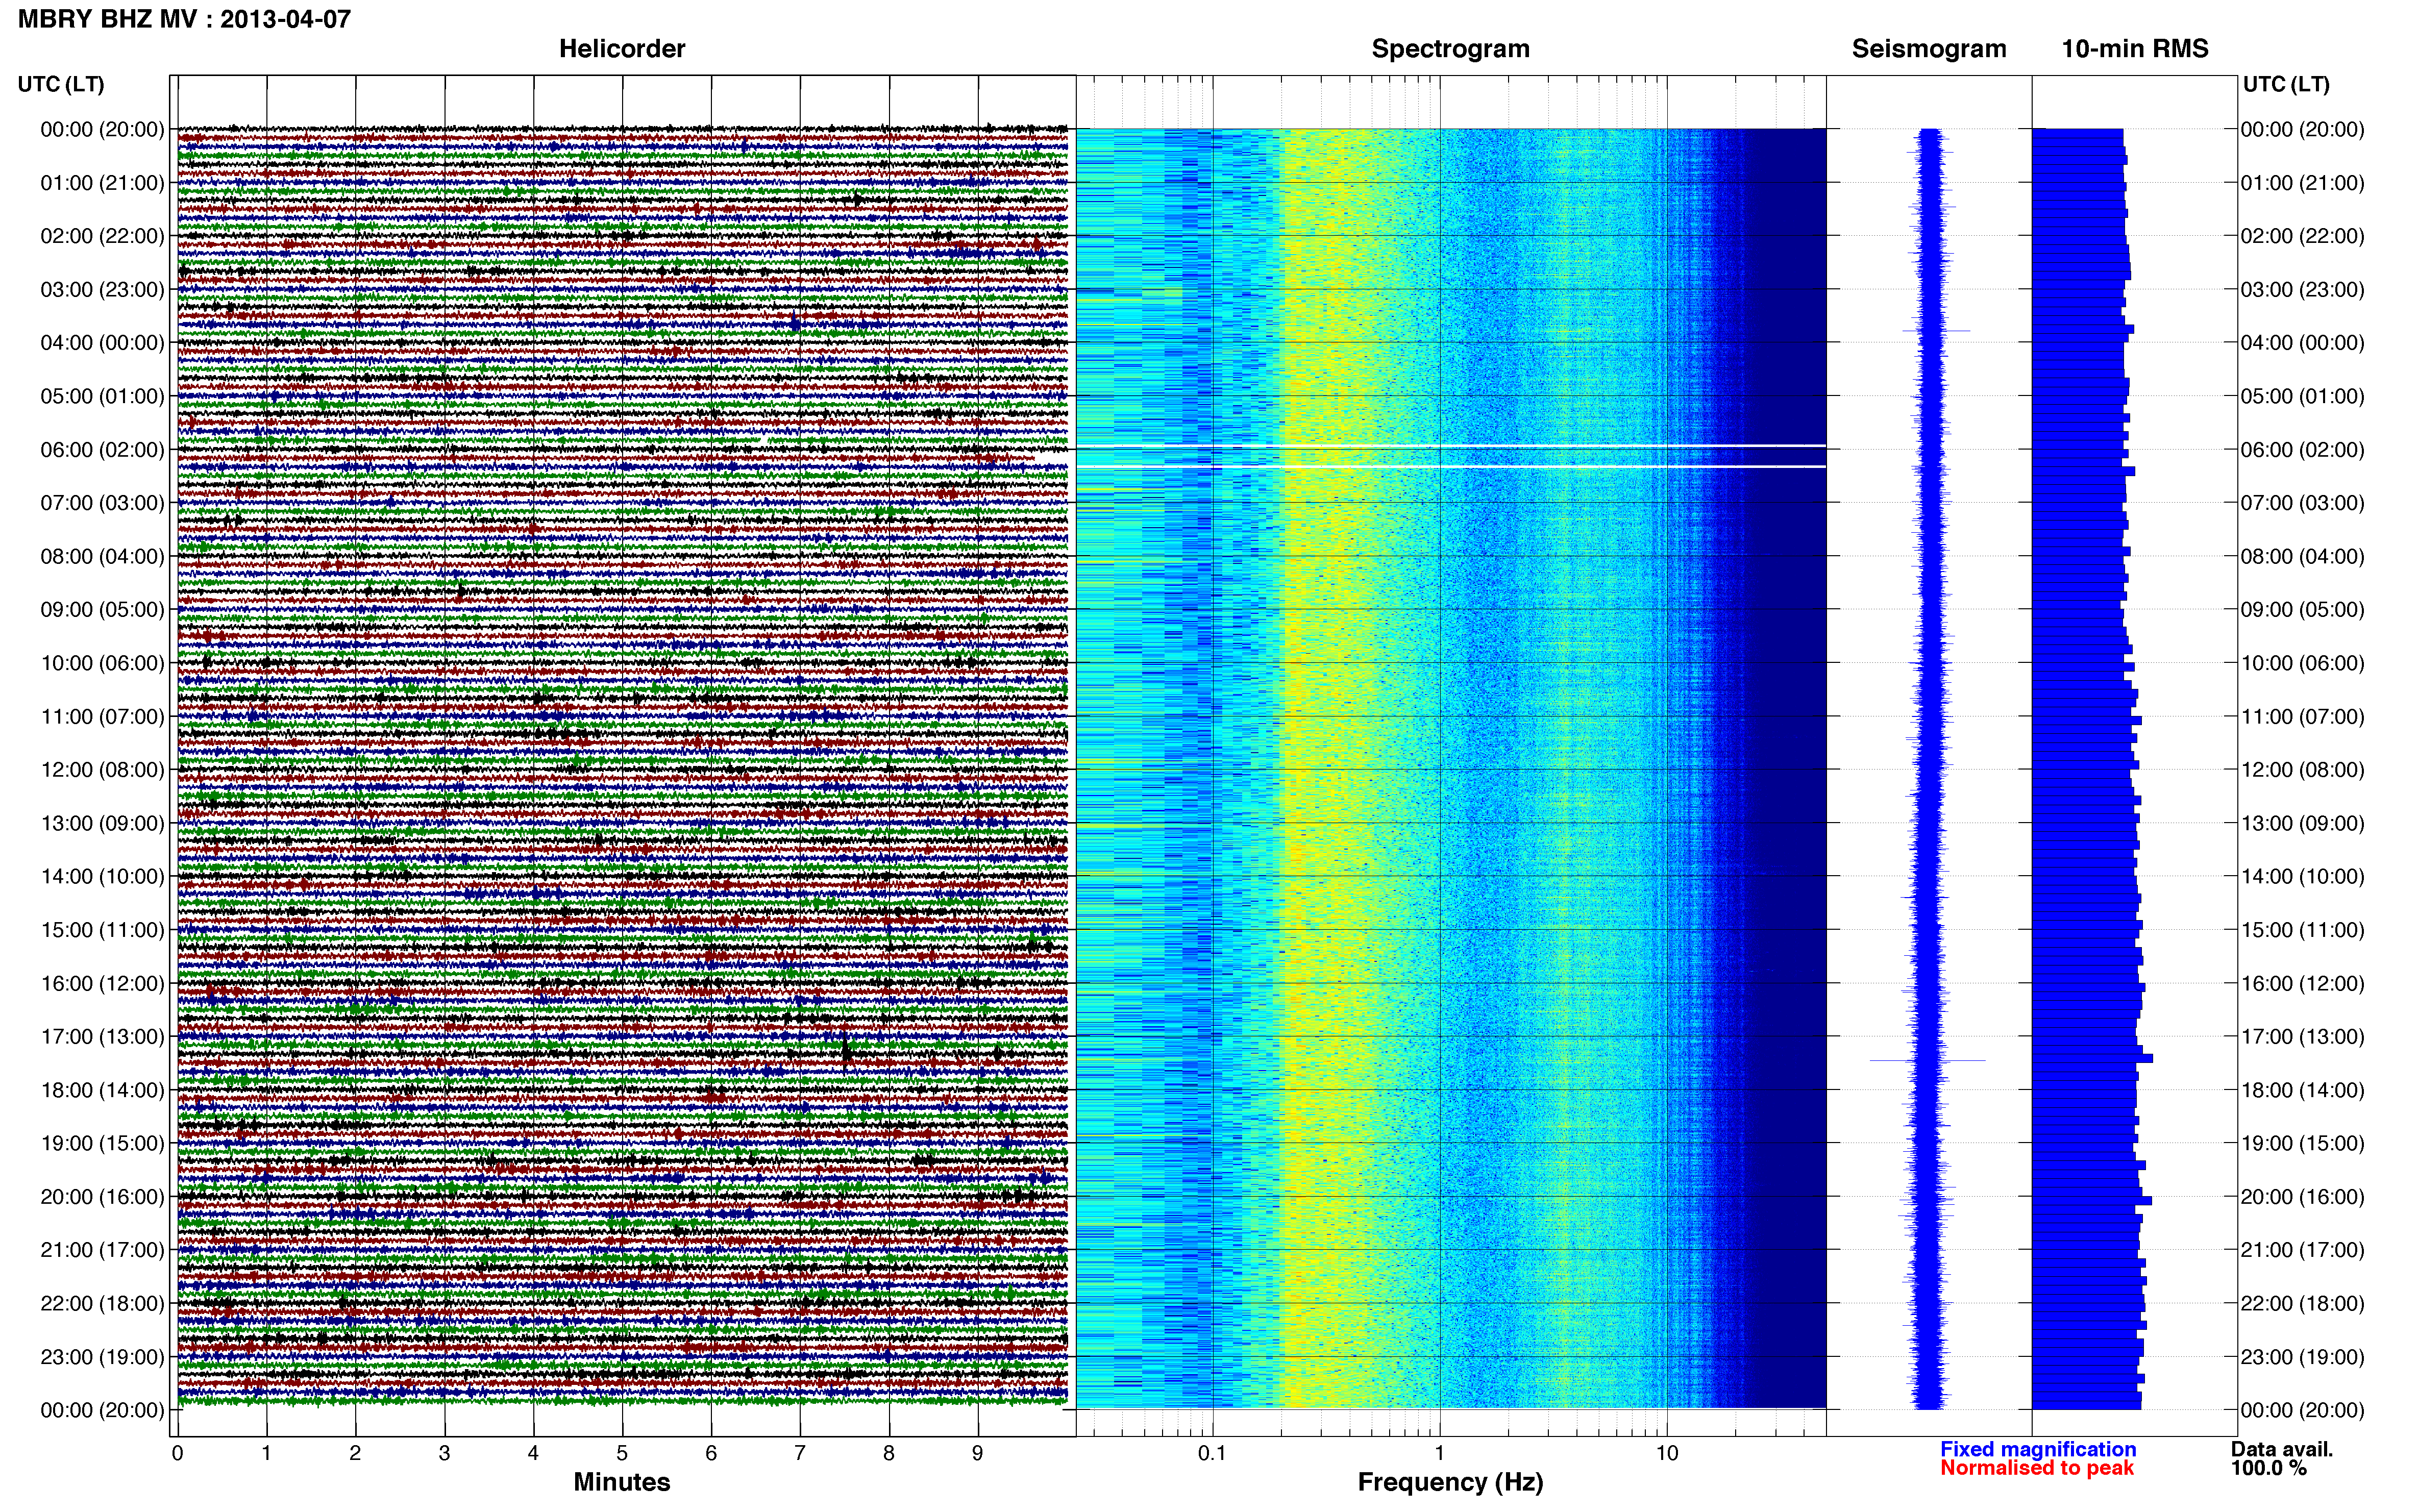Click the blue 'Fixed magnification' legend text
The height and width of the screenshot is (1512, 2419).
point(2038,1450)
